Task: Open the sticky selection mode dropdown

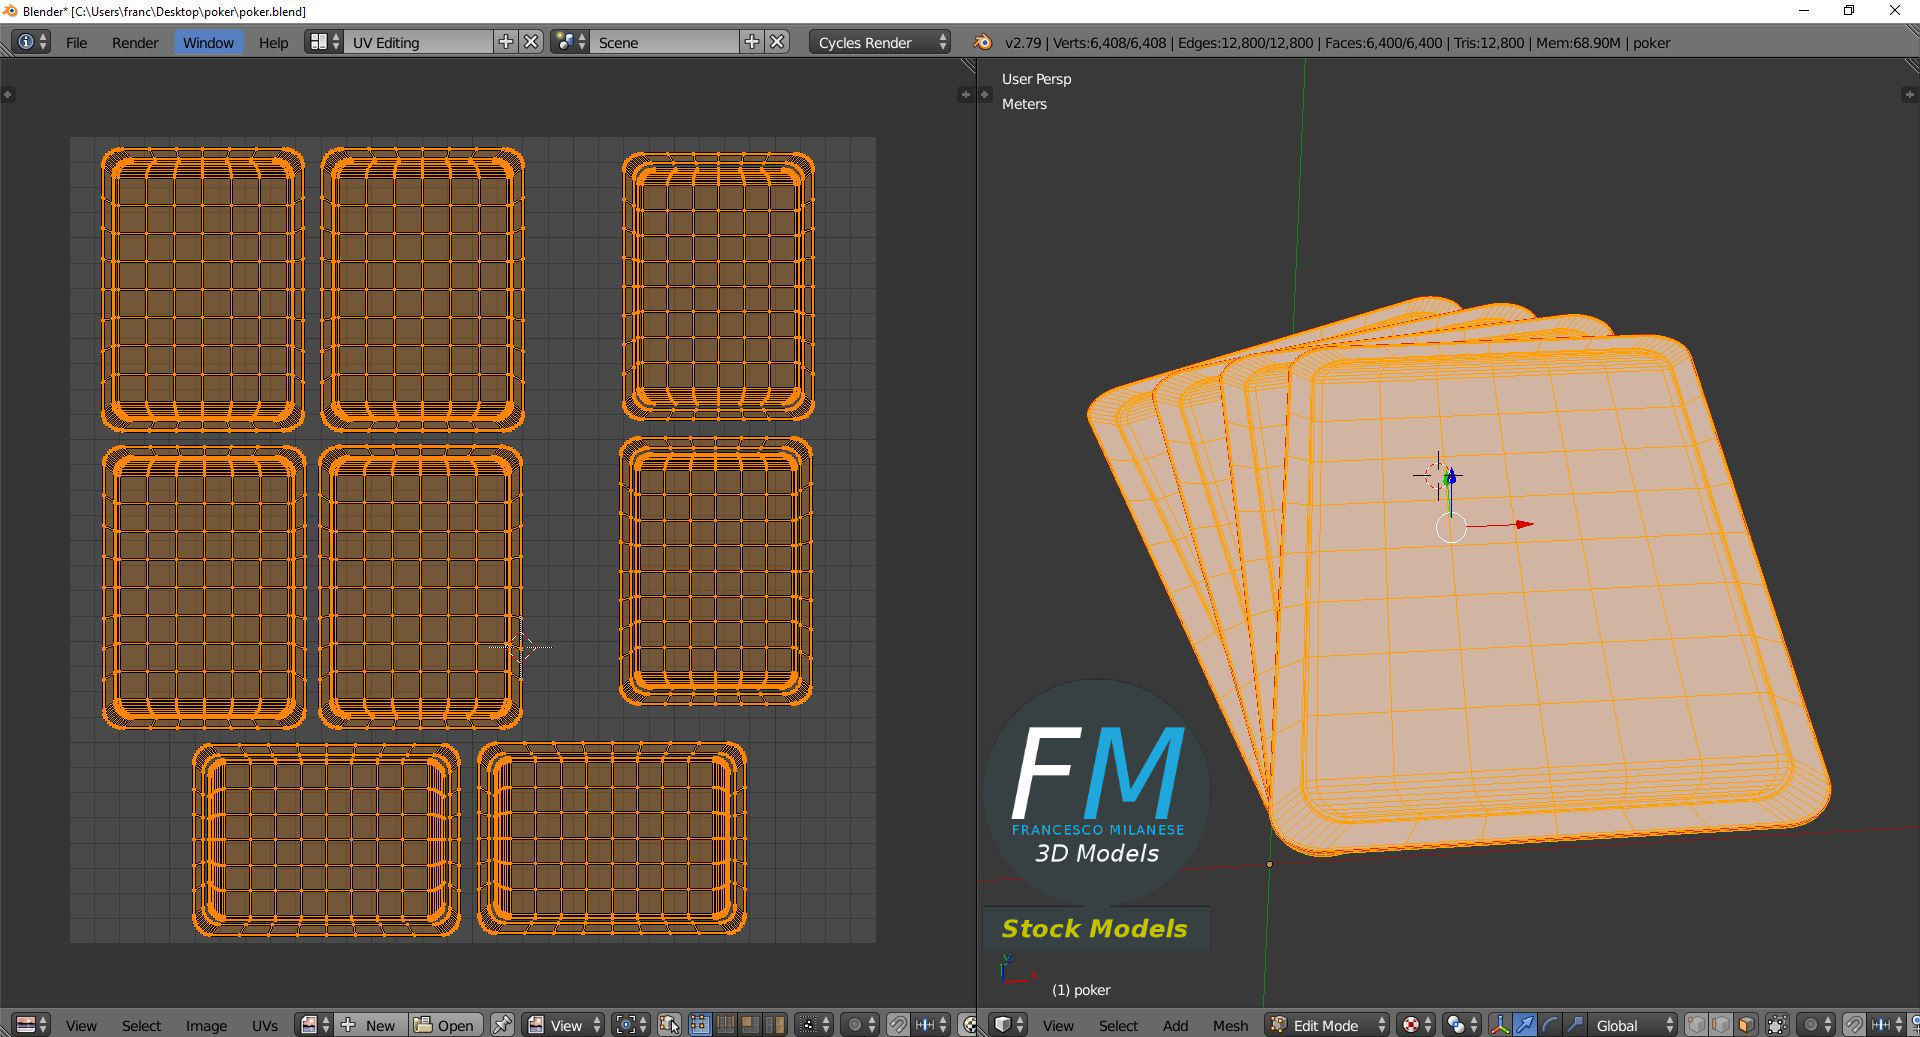Action: pos(812,1025)
